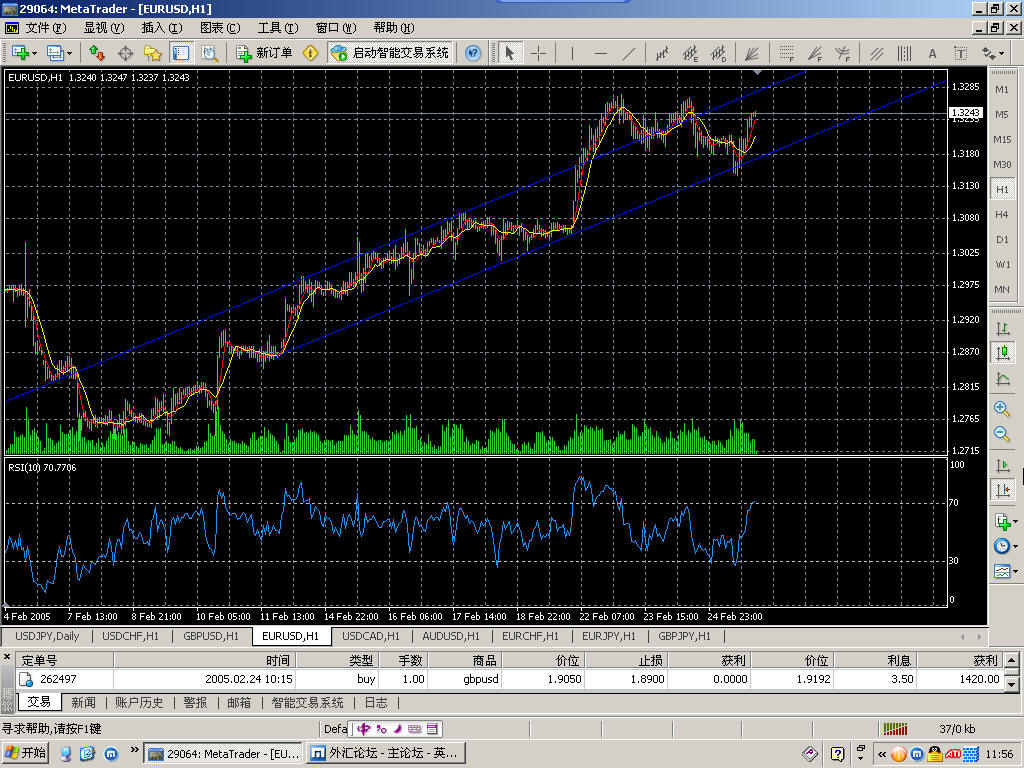Switch chart to candlestick display
The width and height of the screenshot is (1024, 768).
pyautogui.click(x=1002, y=352)
